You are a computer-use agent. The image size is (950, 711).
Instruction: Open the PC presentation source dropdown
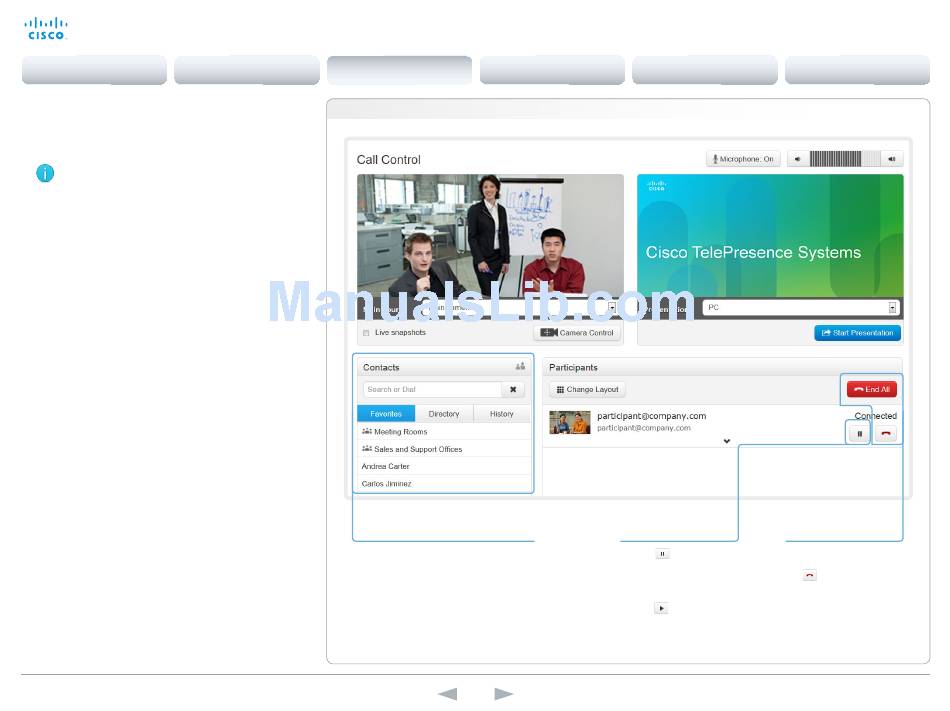pyautogui.click(x=892, y=308)
